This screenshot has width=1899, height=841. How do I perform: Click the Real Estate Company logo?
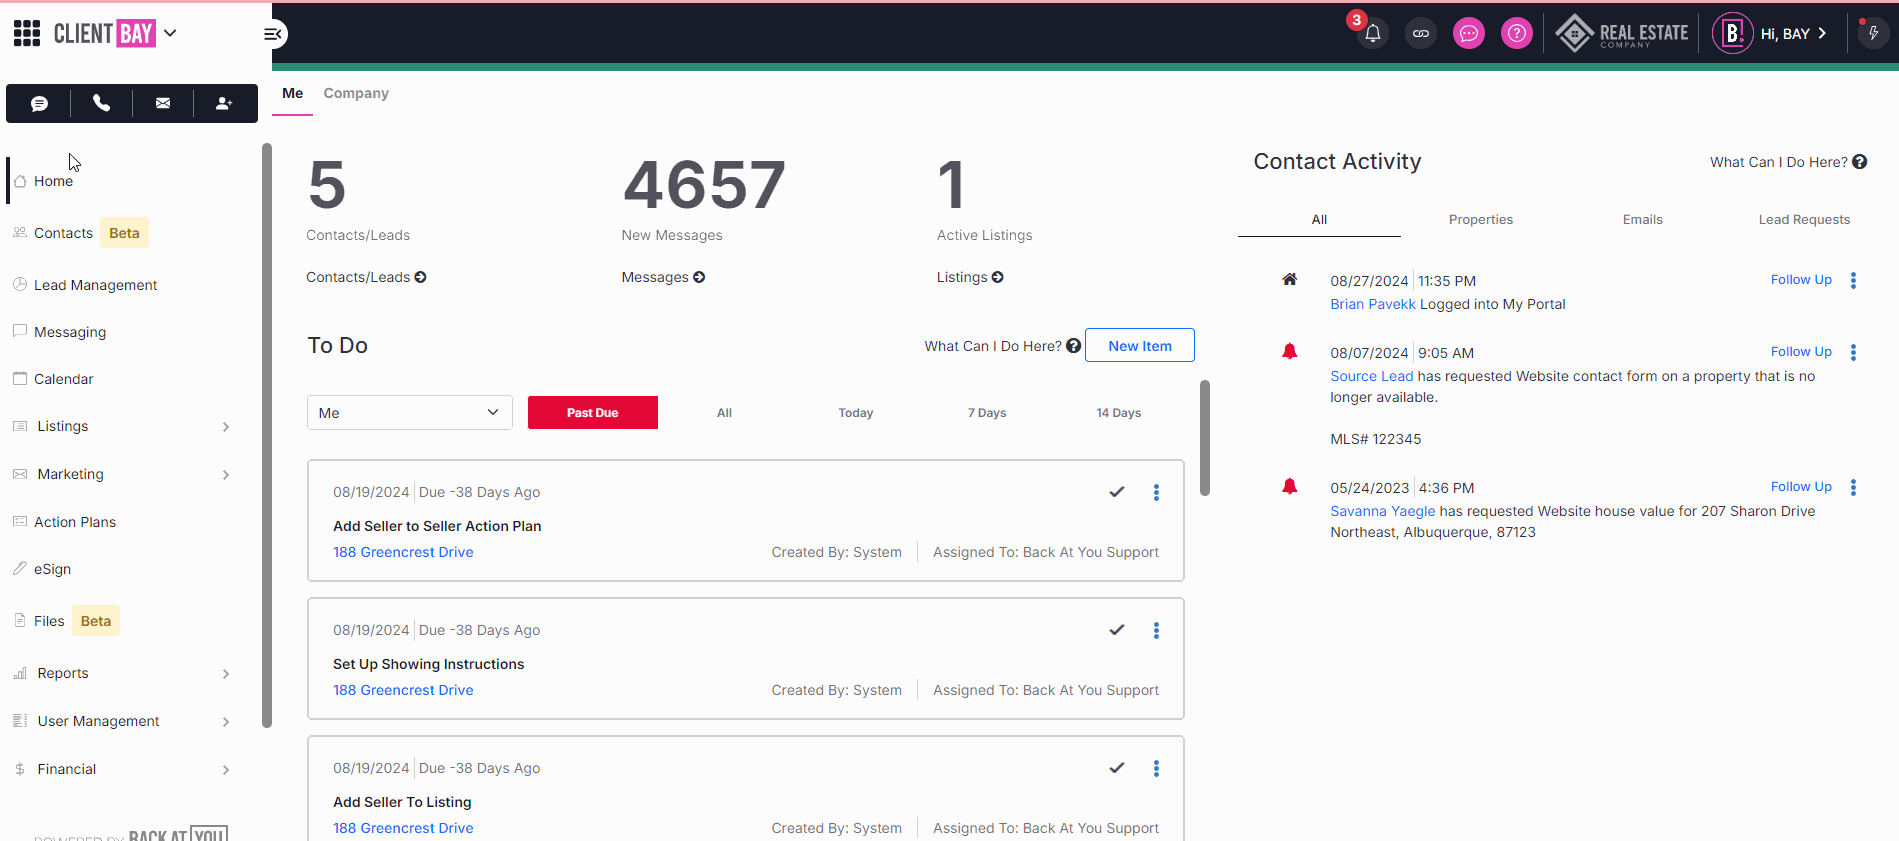click(1622, 33)
